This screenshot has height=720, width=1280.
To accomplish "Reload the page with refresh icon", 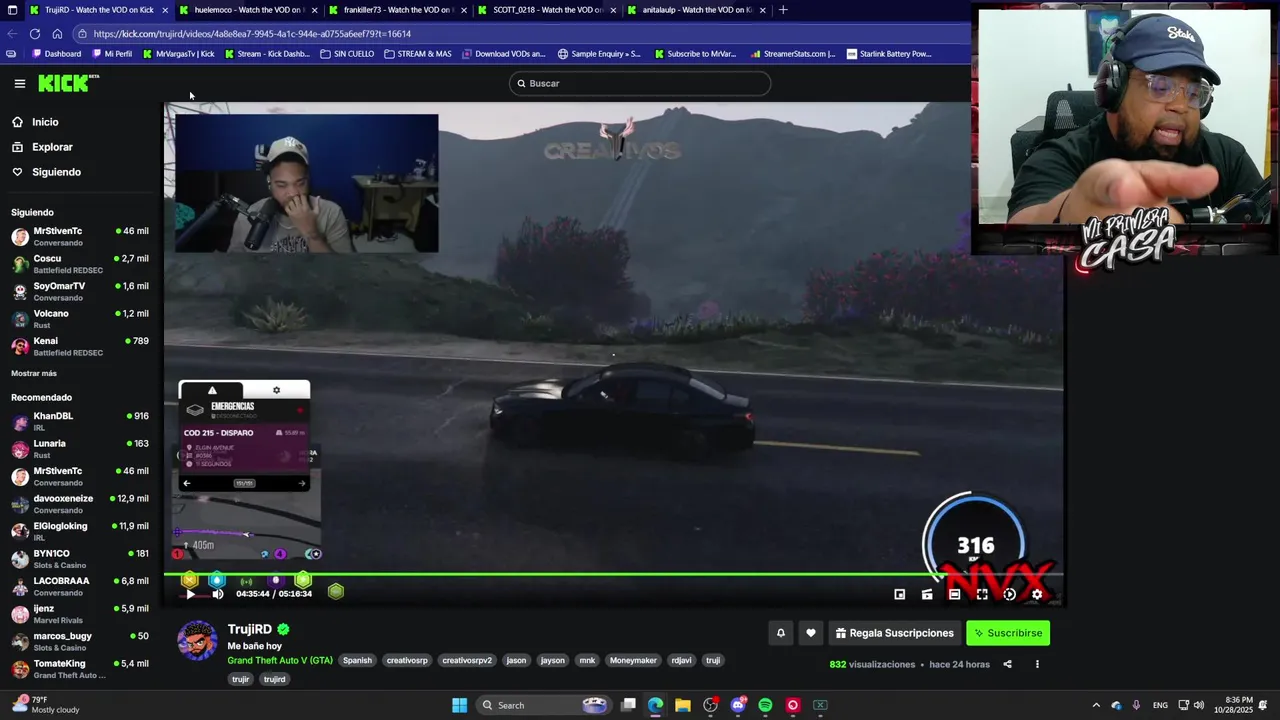I will coord(35,34).
